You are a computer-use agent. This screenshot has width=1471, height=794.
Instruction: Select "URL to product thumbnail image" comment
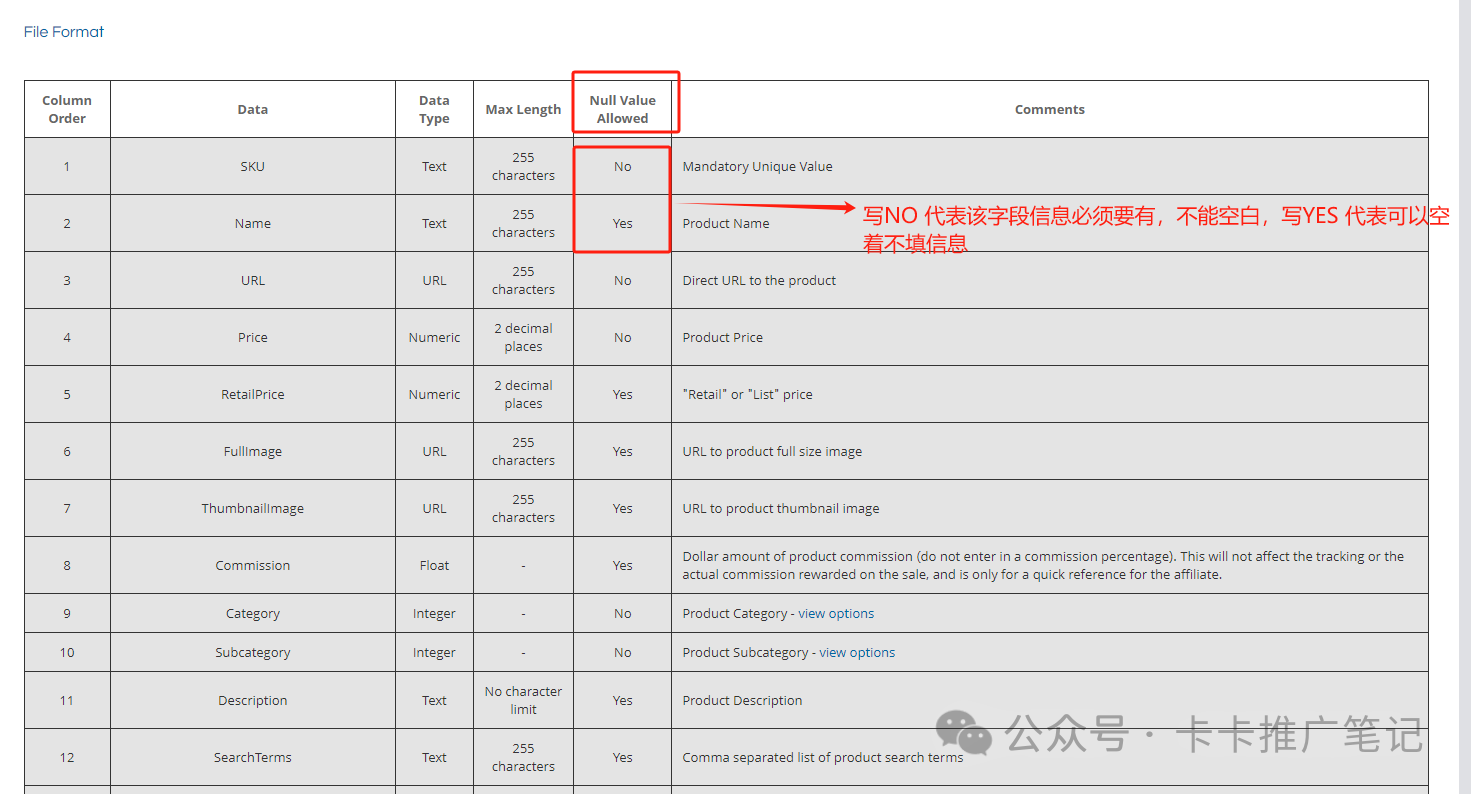click(781, 508)
